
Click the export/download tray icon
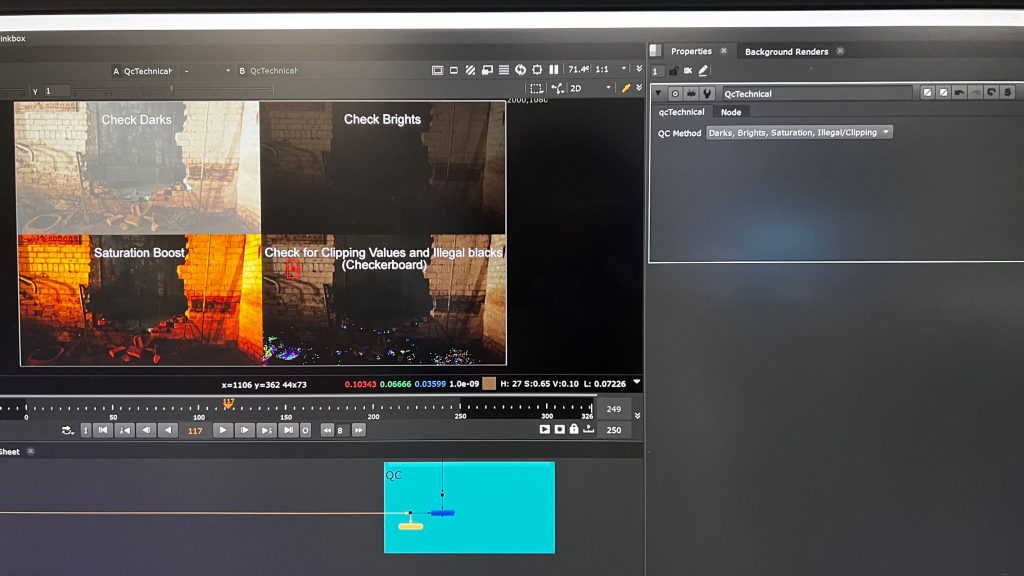click(x=588, y=429)
